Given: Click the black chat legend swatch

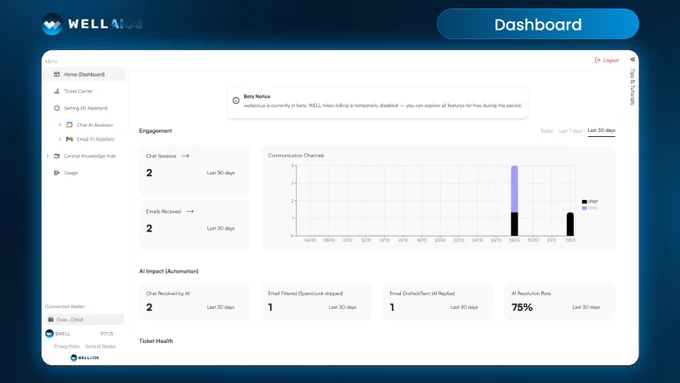Looking at the screenshot, I should click(585, 202).
